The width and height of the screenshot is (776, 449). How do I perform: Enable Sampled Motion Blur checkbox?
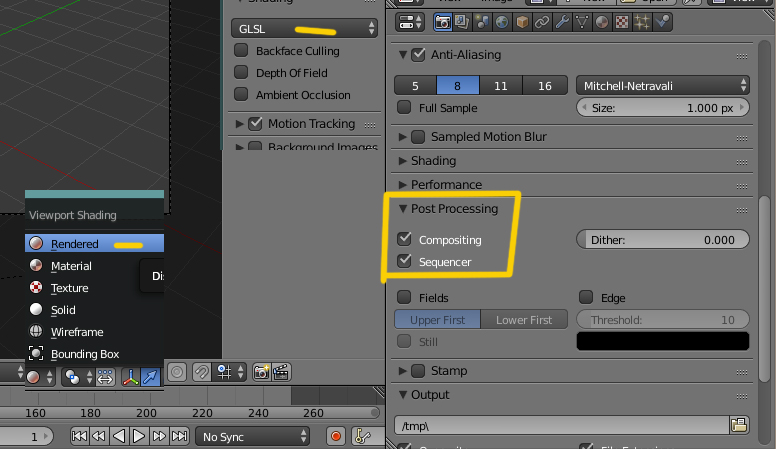[x=418, y=137]
